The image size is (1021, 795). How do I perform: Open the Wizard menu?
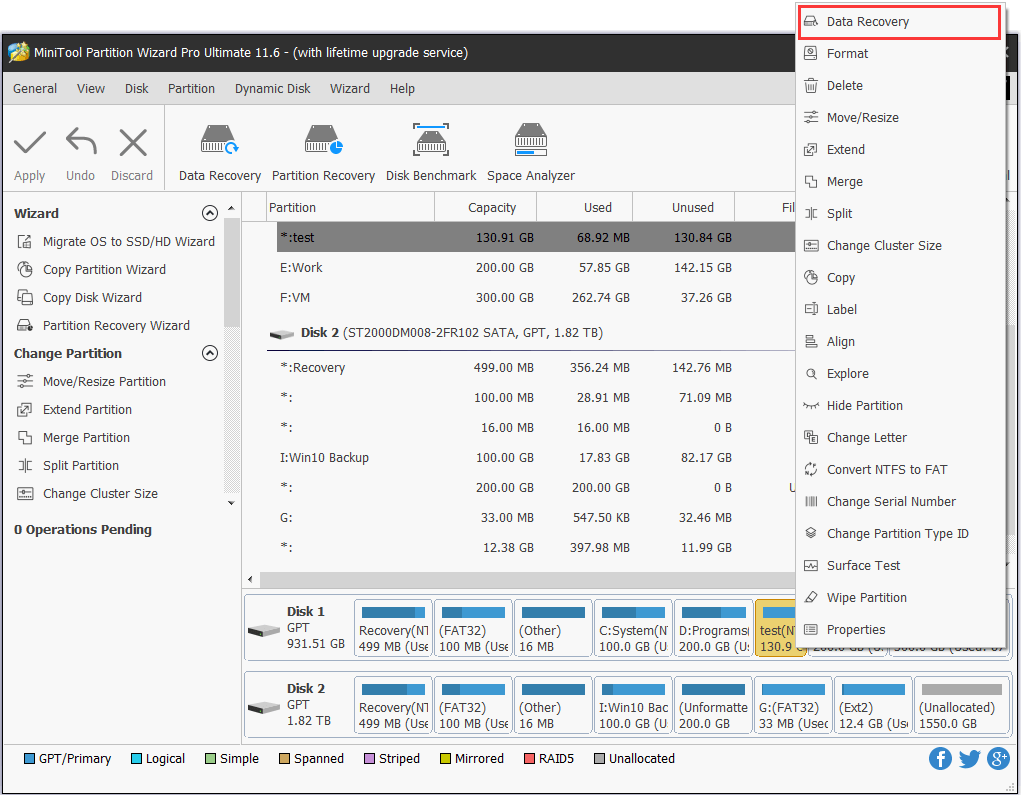[350, 89]
